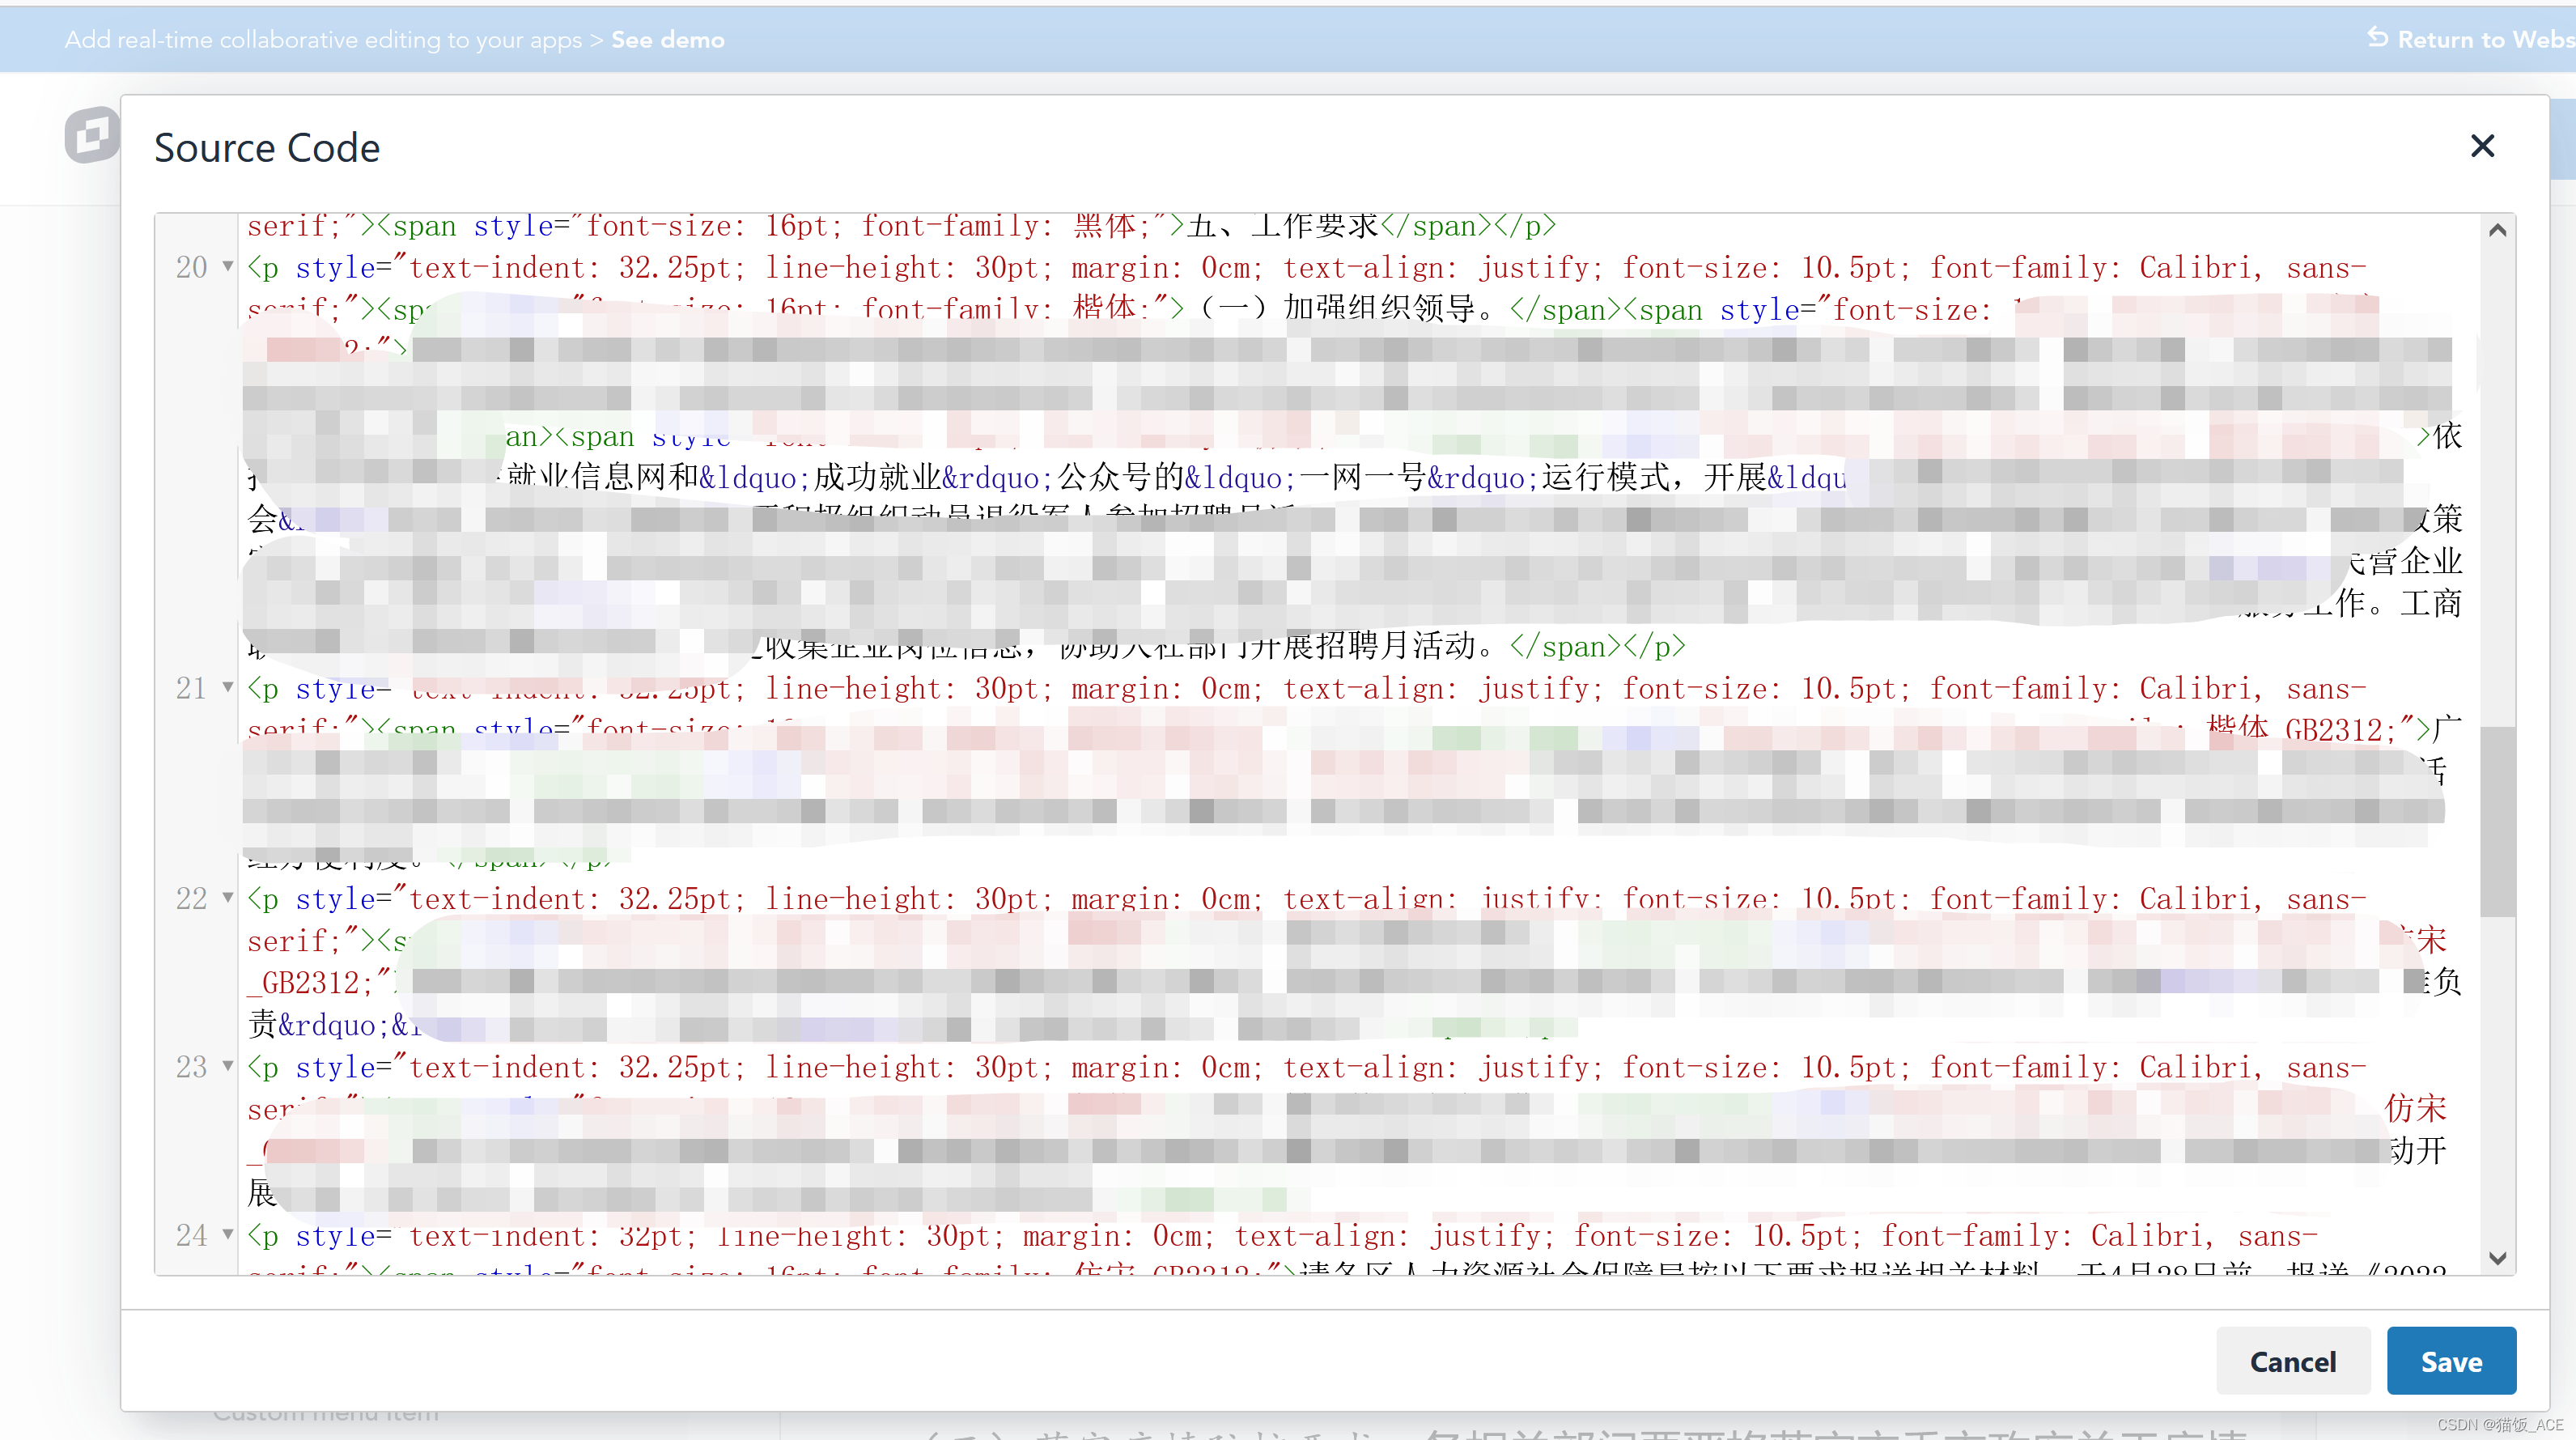The height and width of the screenshot is (1440, 2576).
Task: Select line number 22 in gutter
Action: click(191, 898)
